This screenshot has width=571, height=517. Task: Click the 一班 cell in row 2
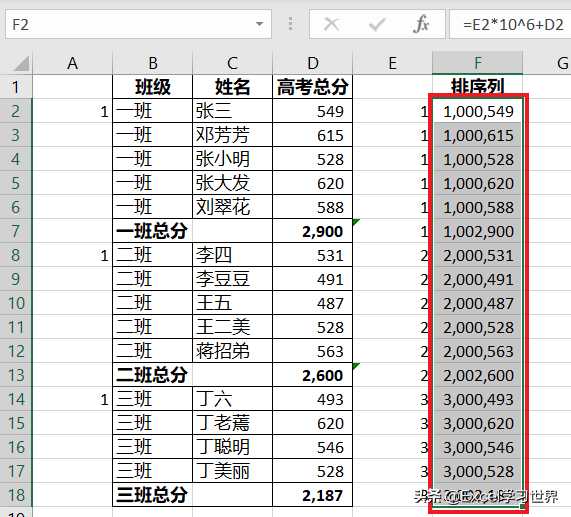(x=153, y=111)
